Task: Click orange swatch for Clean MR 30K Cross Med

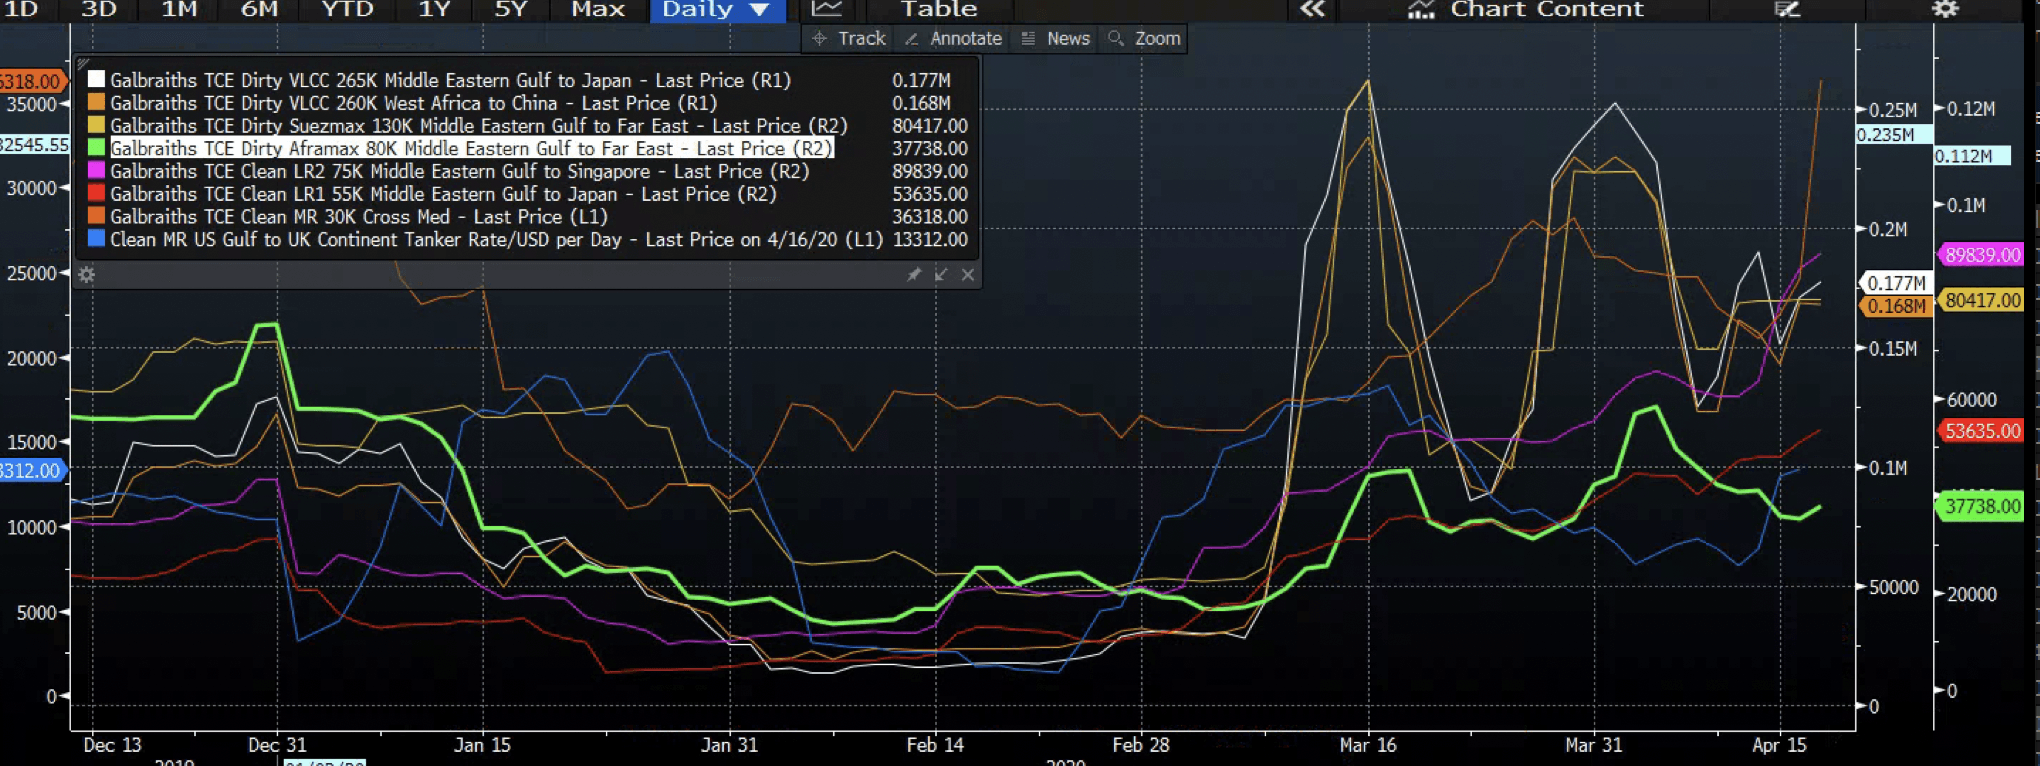Action: [x=96, y=216]
